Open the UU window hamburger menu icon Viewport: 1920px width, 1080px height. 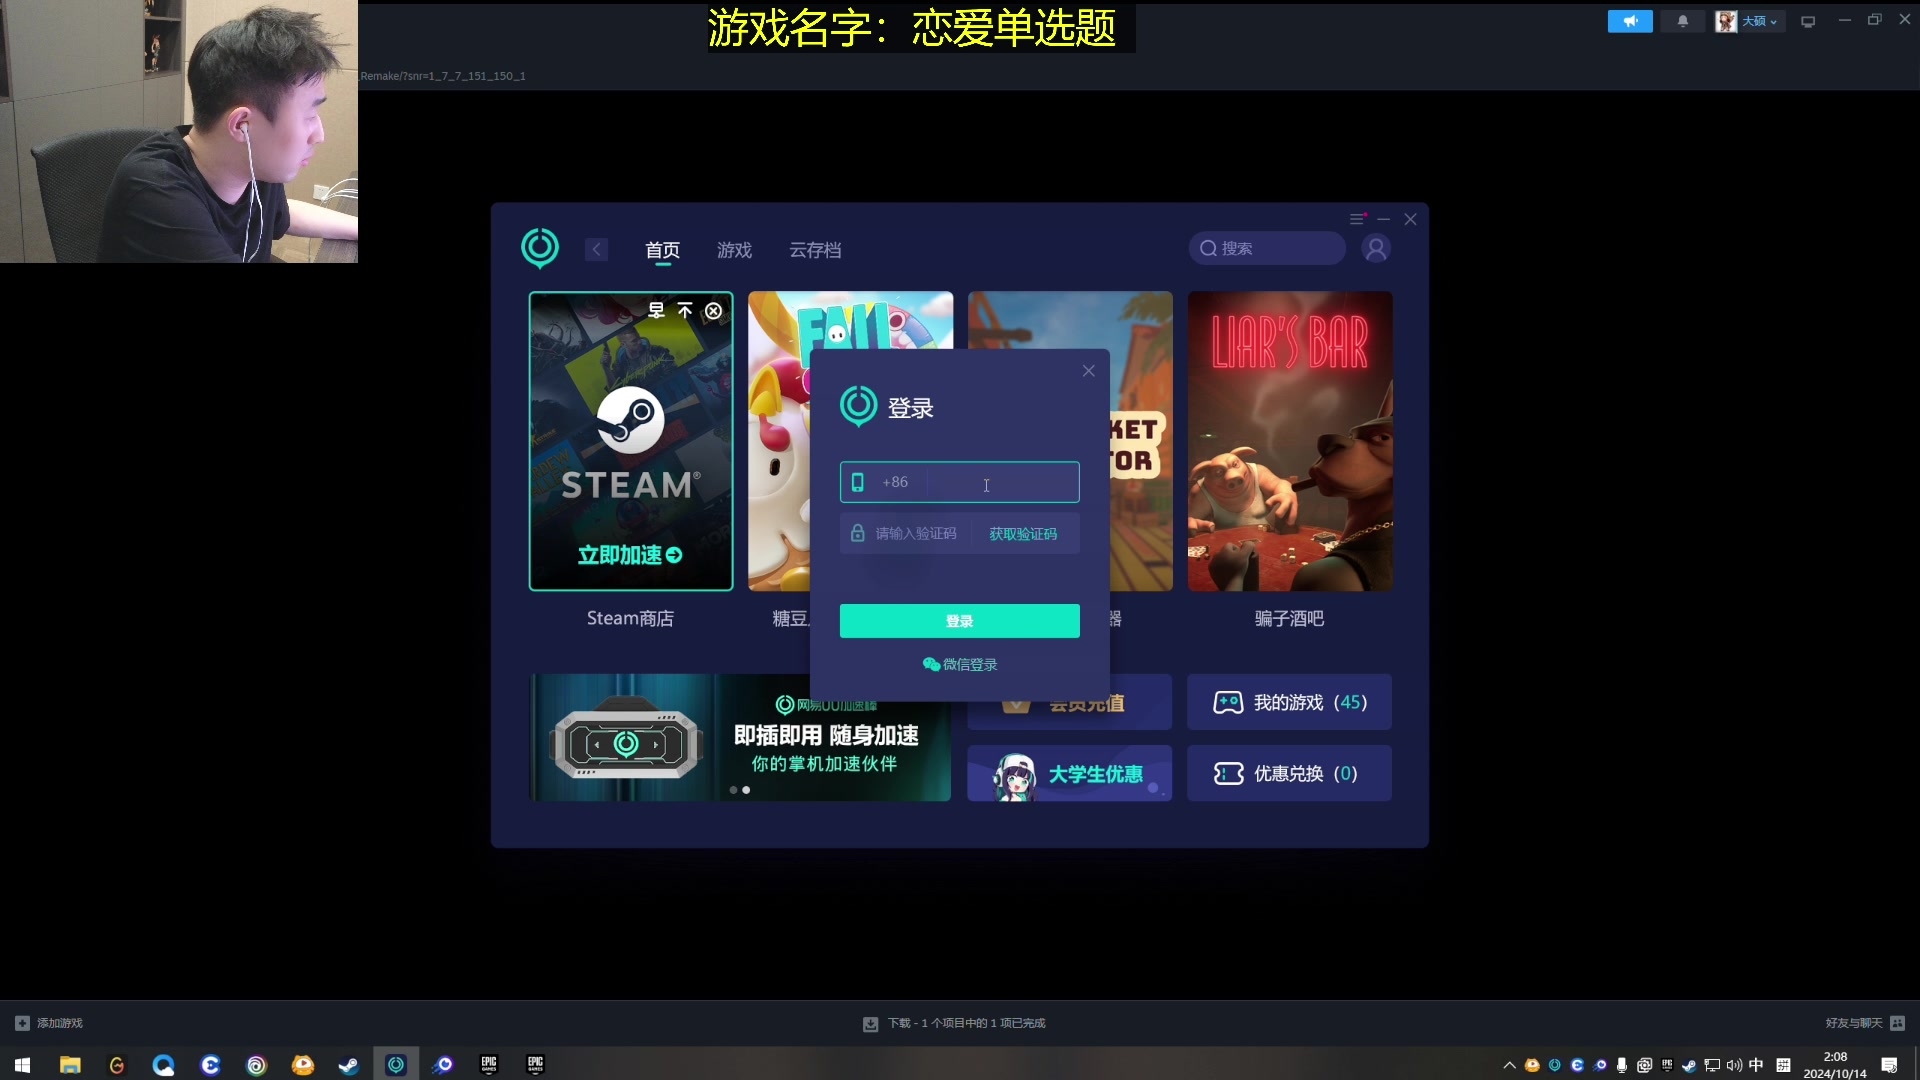(1357, 219)
